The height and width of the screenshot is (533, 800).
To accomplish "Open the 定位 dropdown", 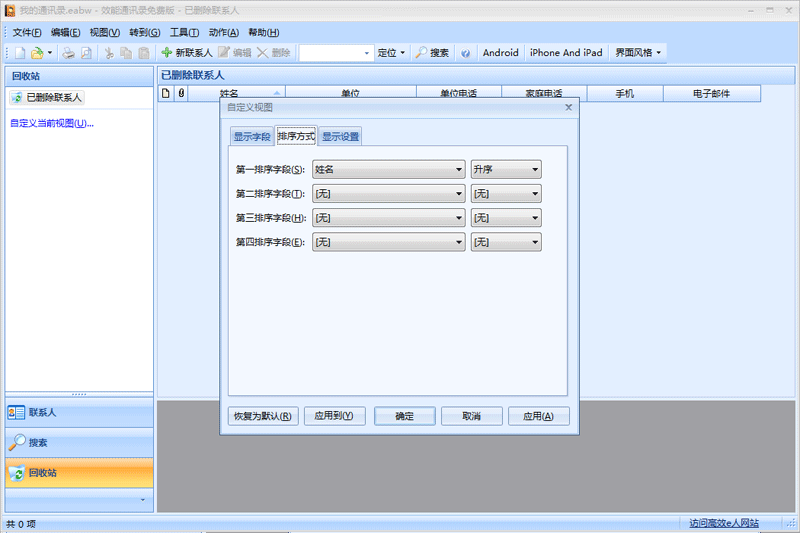I will pos(391,53).
